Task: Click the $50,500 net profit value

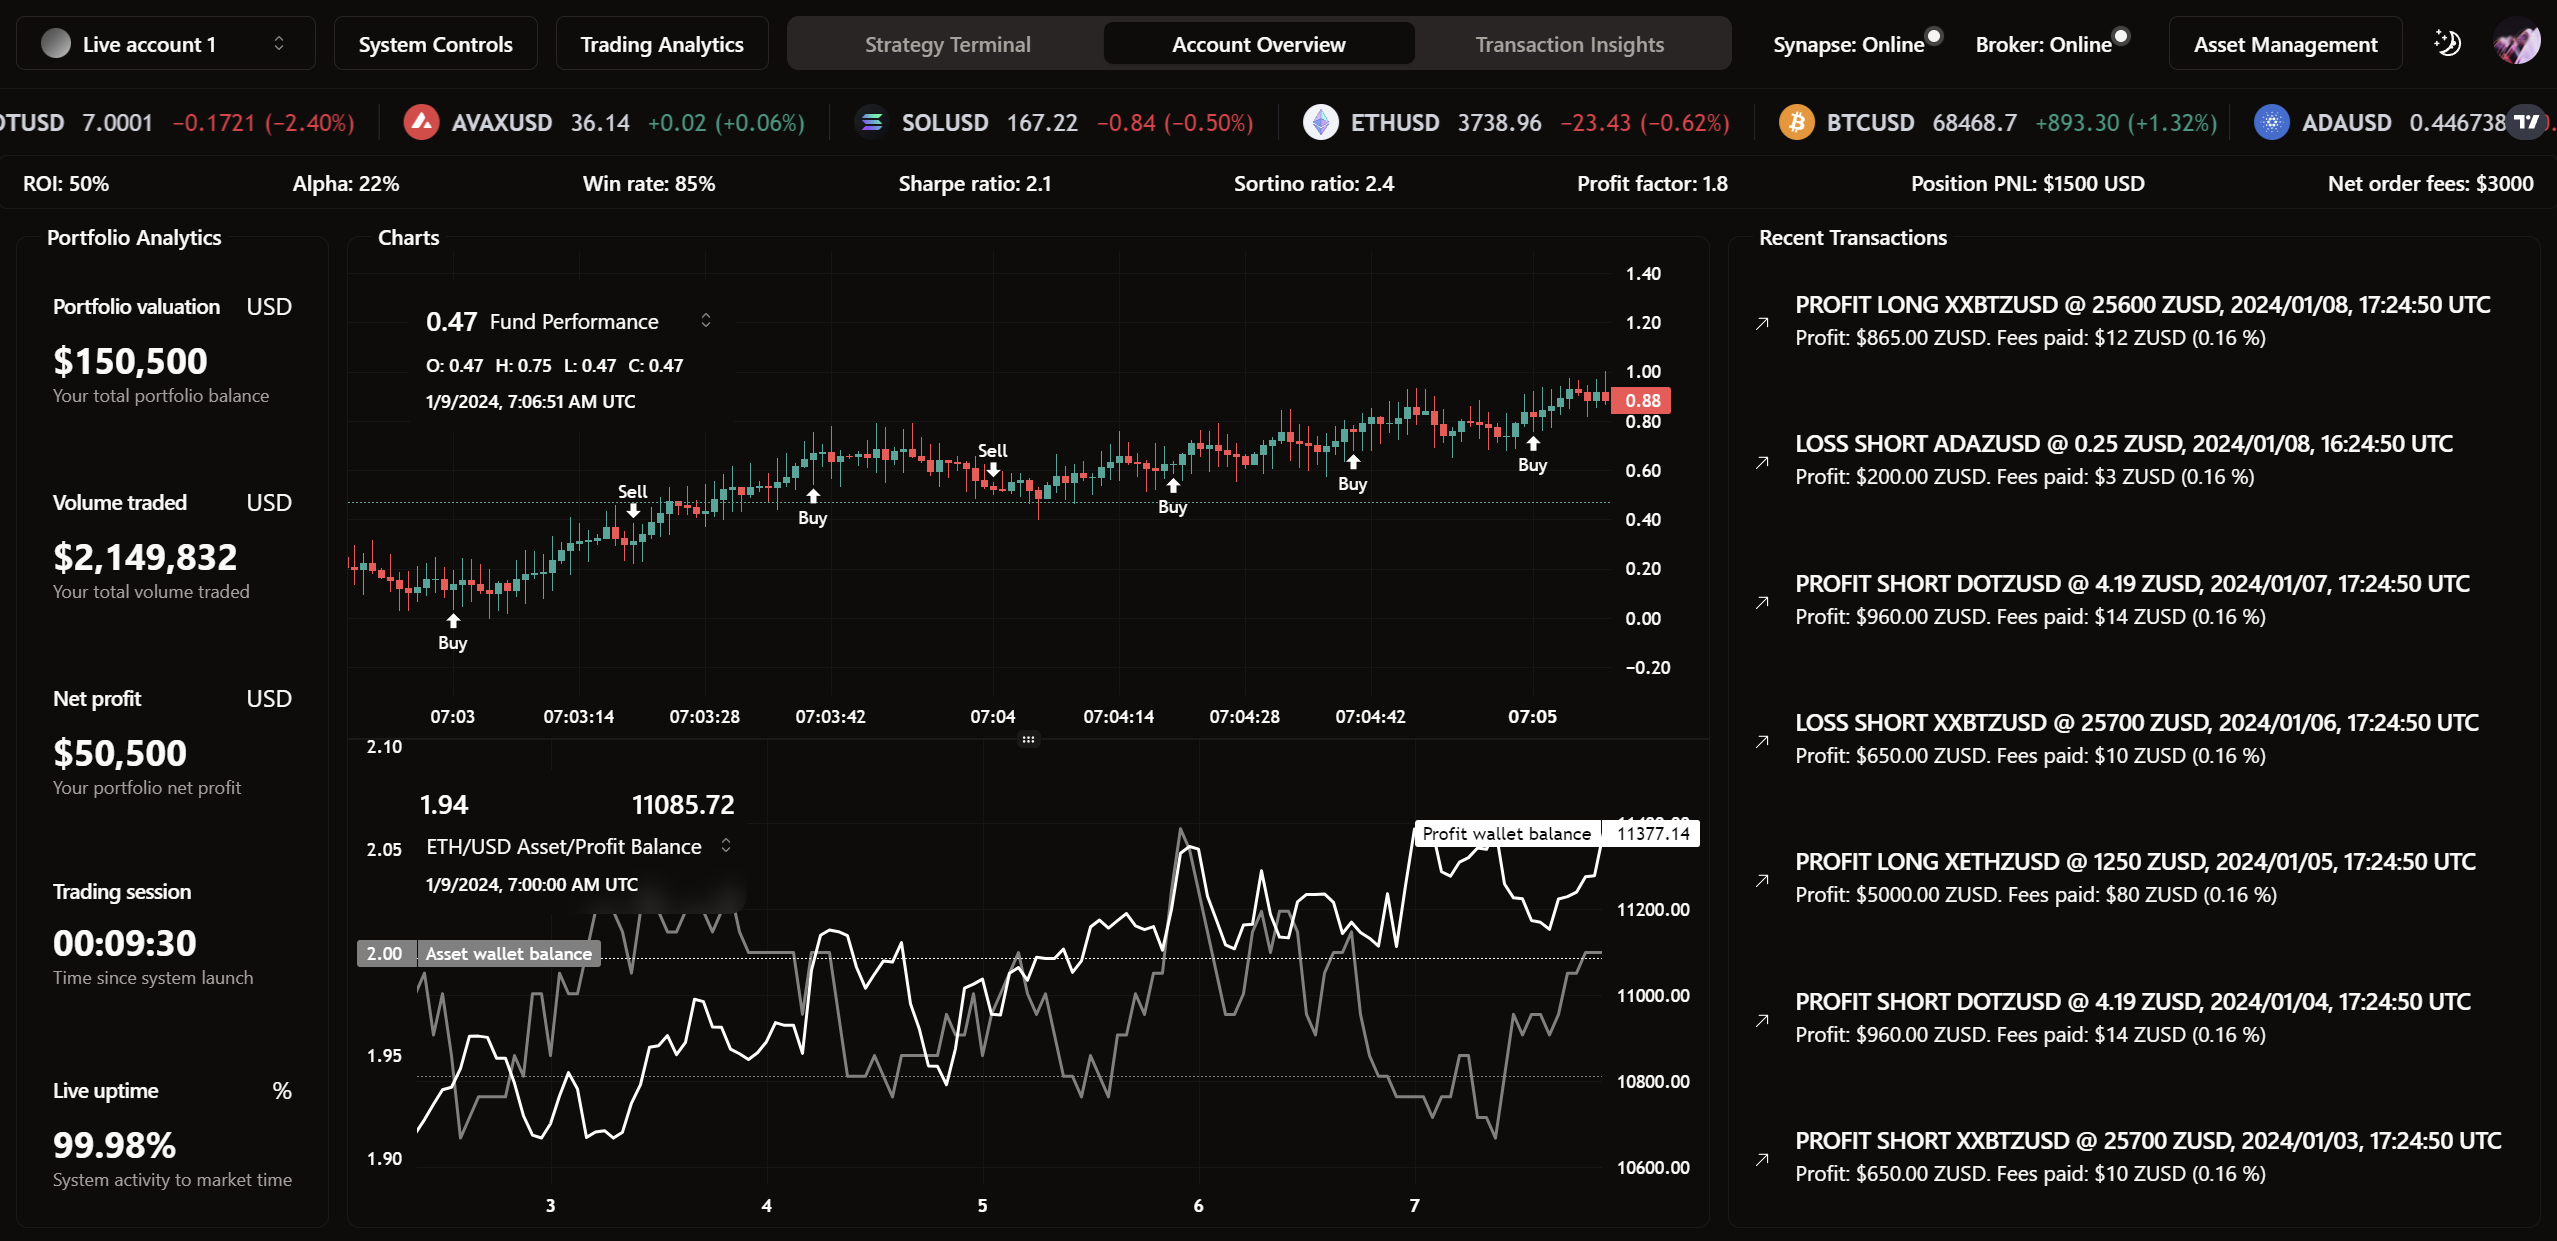Action: click(x=120, y=753)
